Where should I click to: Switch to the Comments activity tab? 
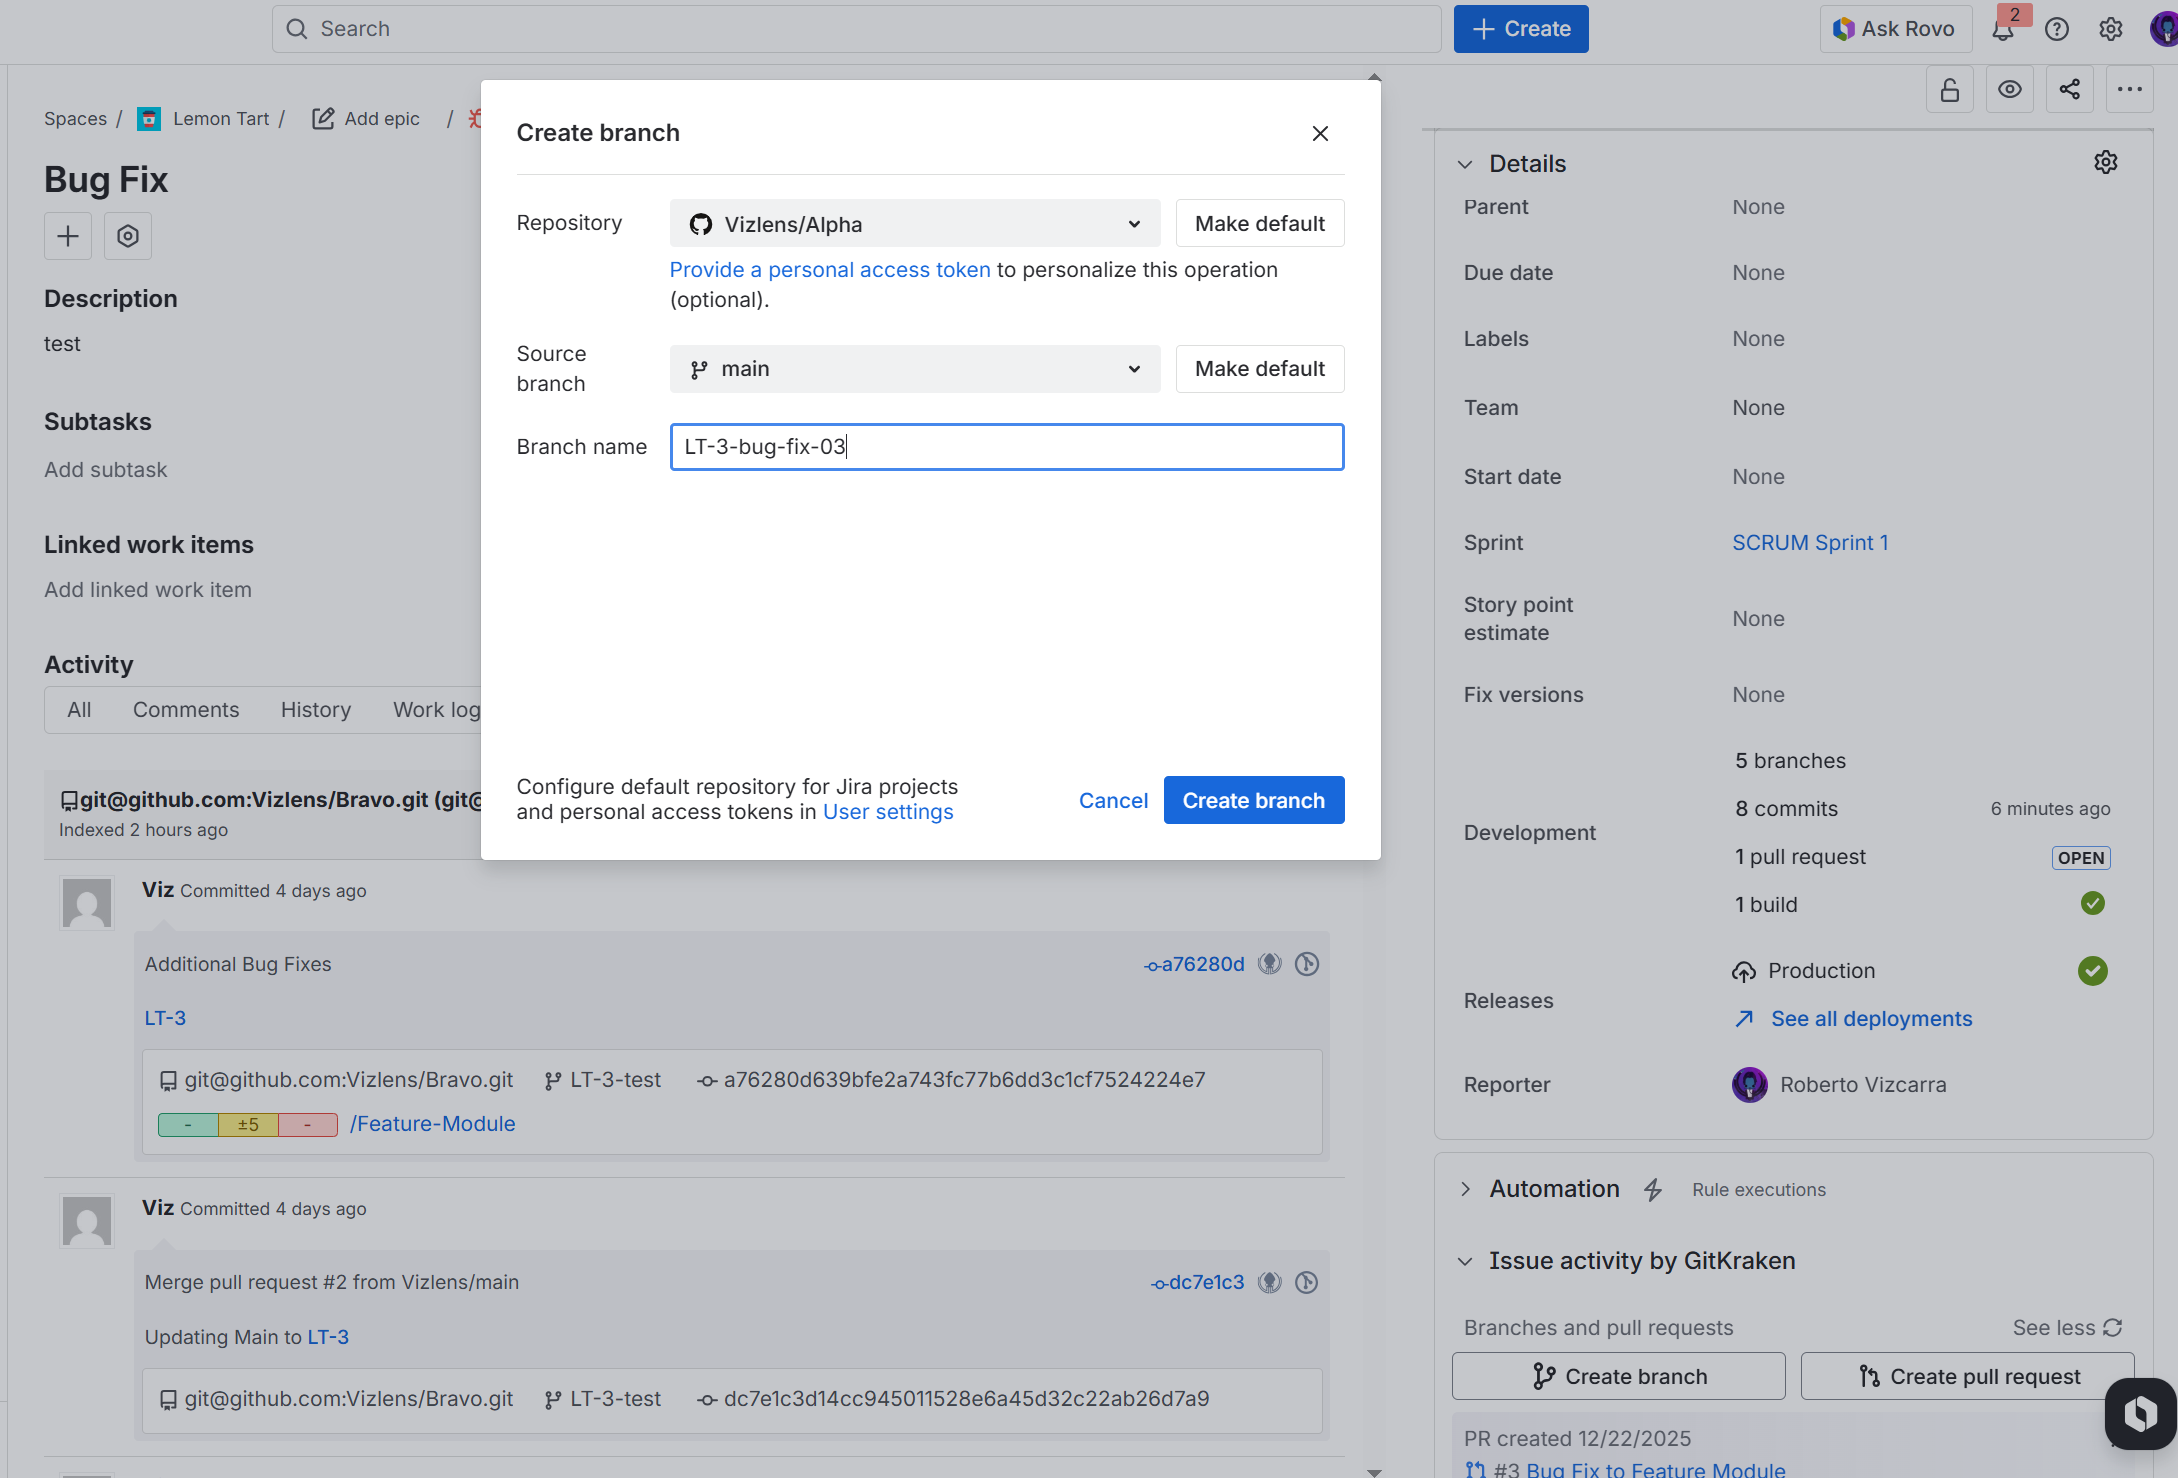click(x=186, y=710)
